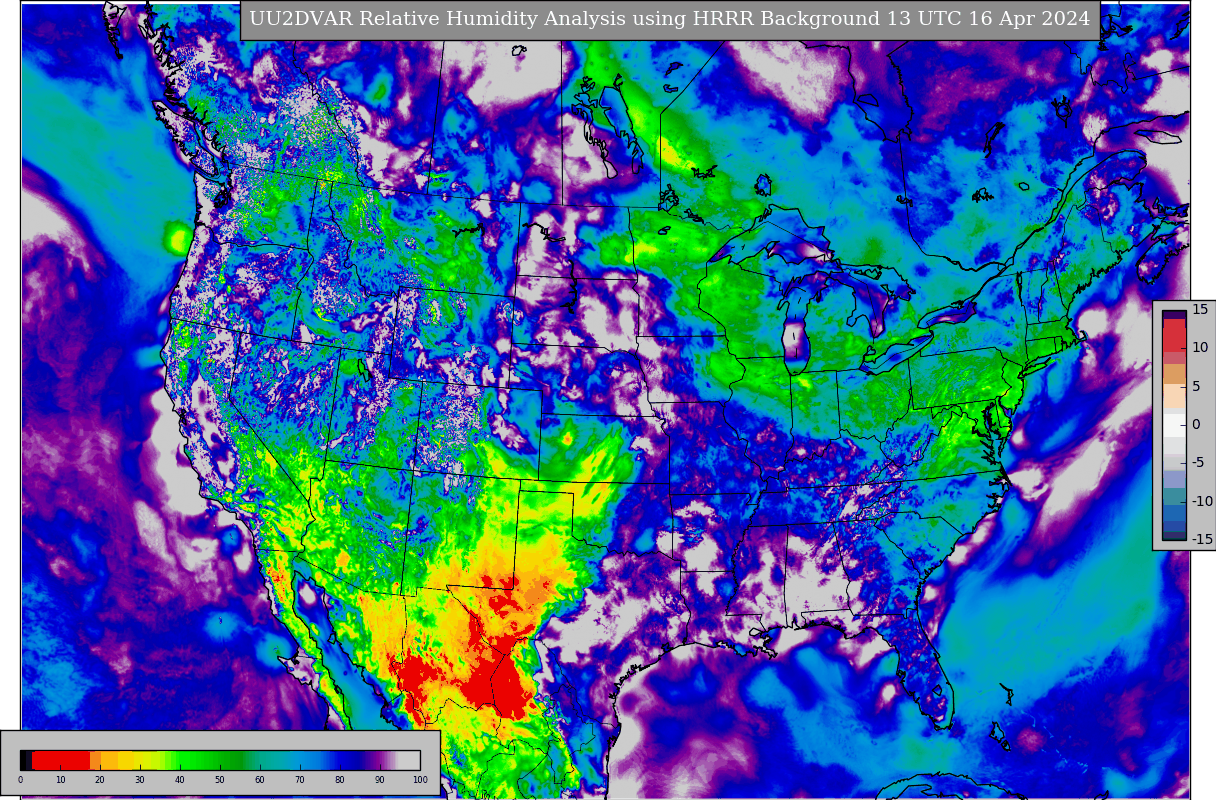1216x800 pixels.
Task: Select the light gray end of the bottom colorbar
Action: (x=408, y=760)
